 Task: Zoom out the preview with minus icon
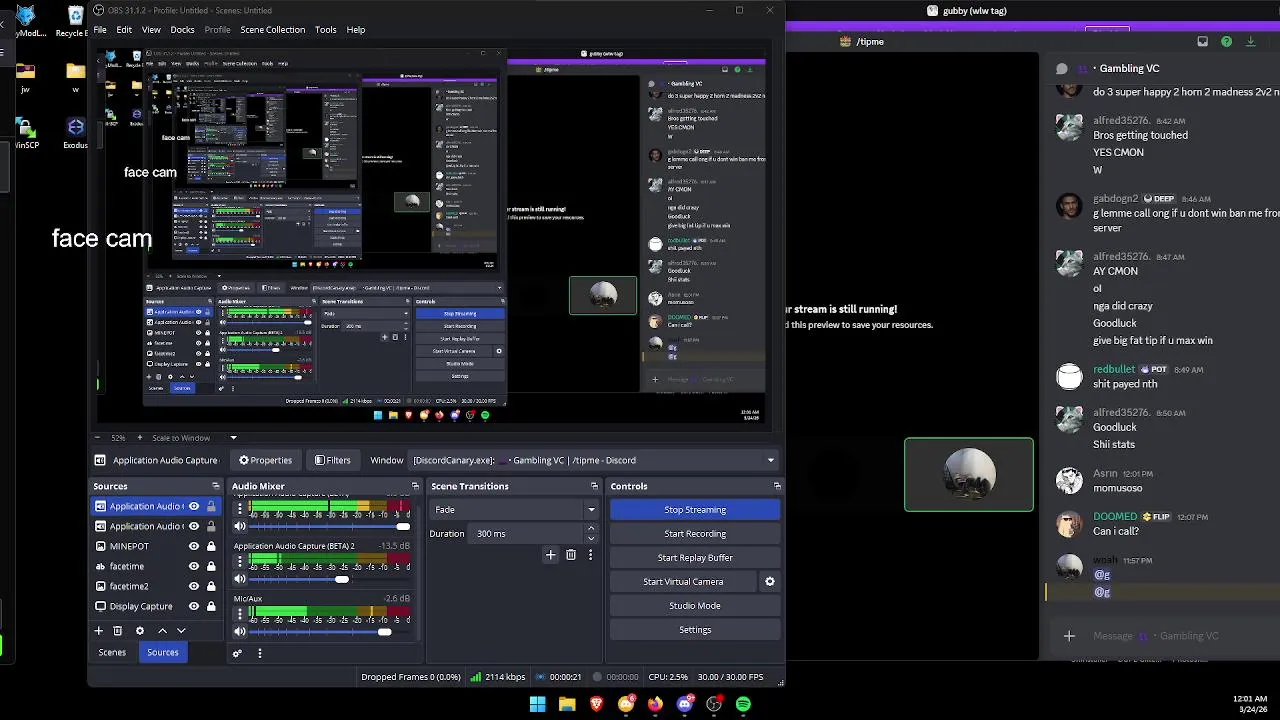(96, 437)
